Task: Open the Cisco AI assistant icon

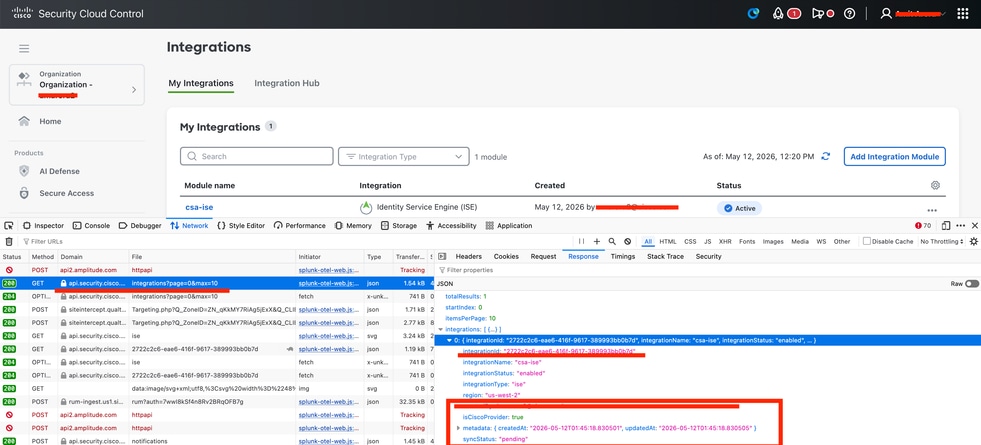Action: click(x=753, y=14)
